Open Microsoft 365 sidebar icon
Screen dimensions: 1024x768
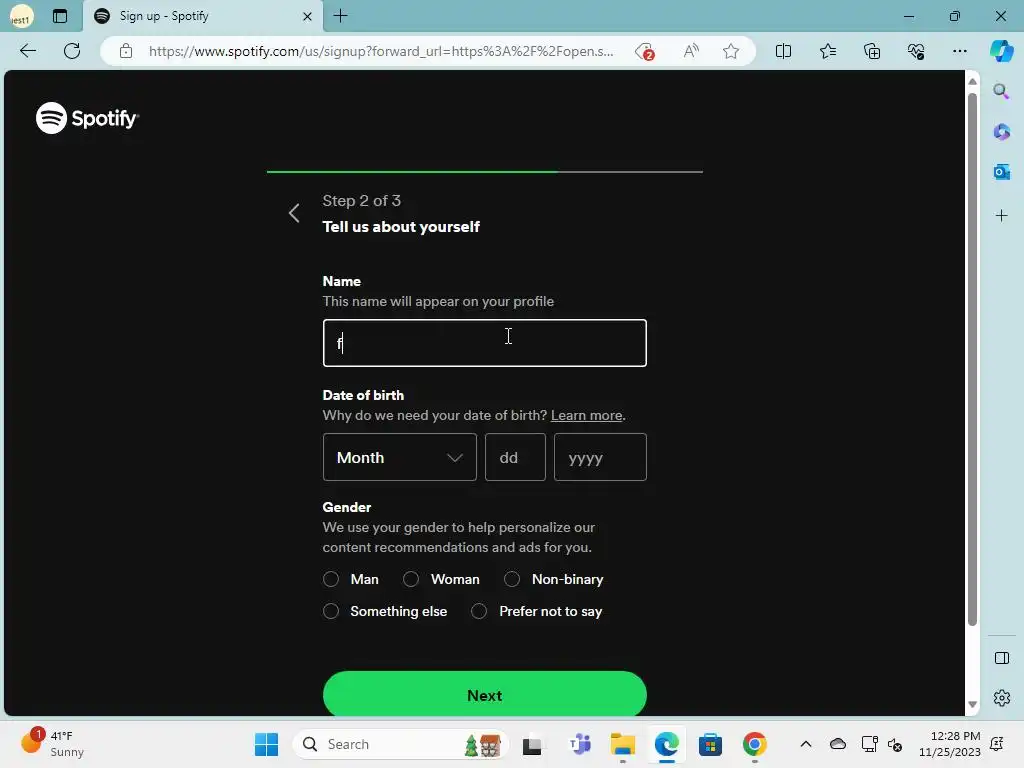[x=1001, y=132]
